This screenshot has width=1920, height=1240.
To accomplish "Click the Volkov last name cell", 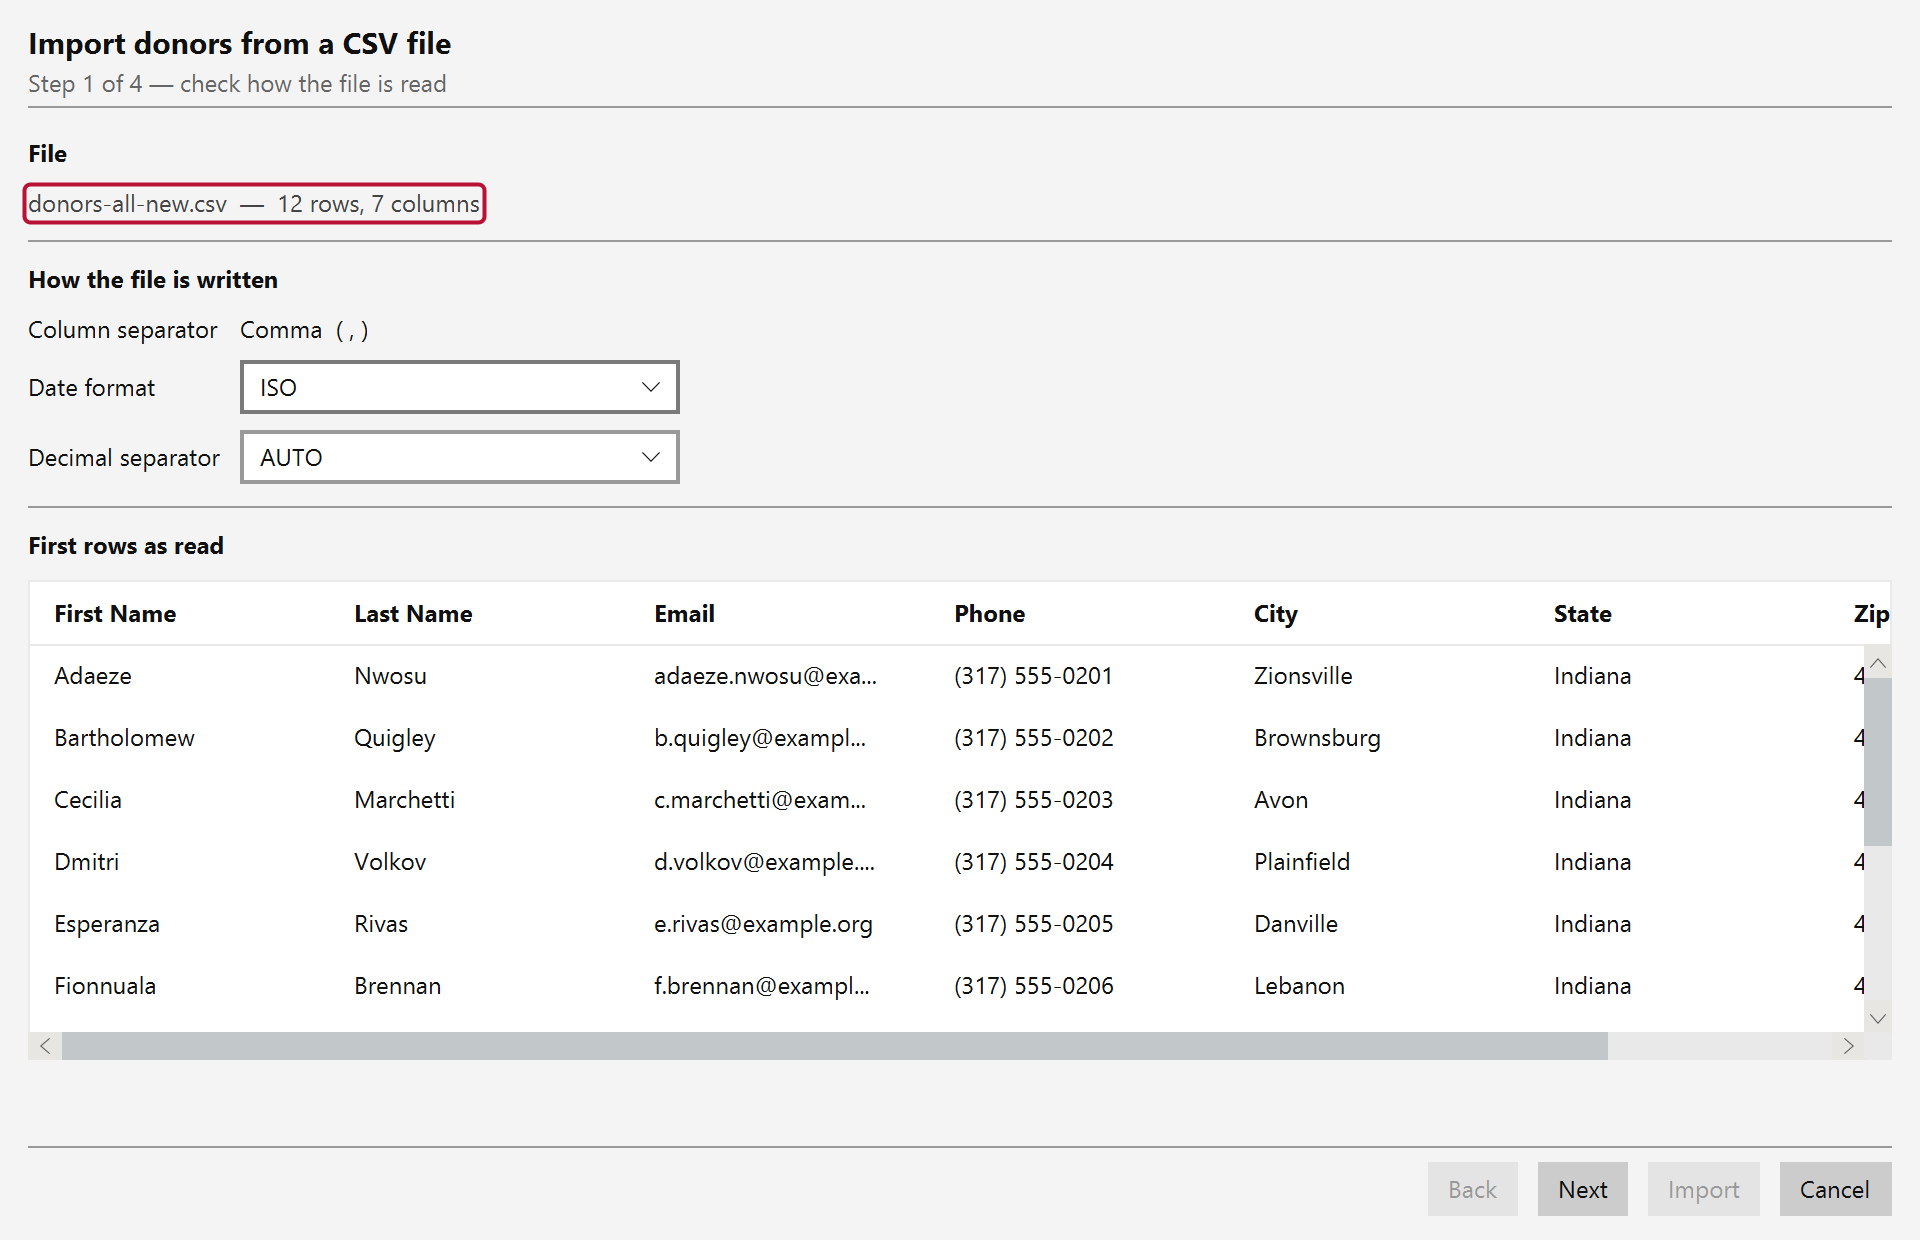I will 390,862.
